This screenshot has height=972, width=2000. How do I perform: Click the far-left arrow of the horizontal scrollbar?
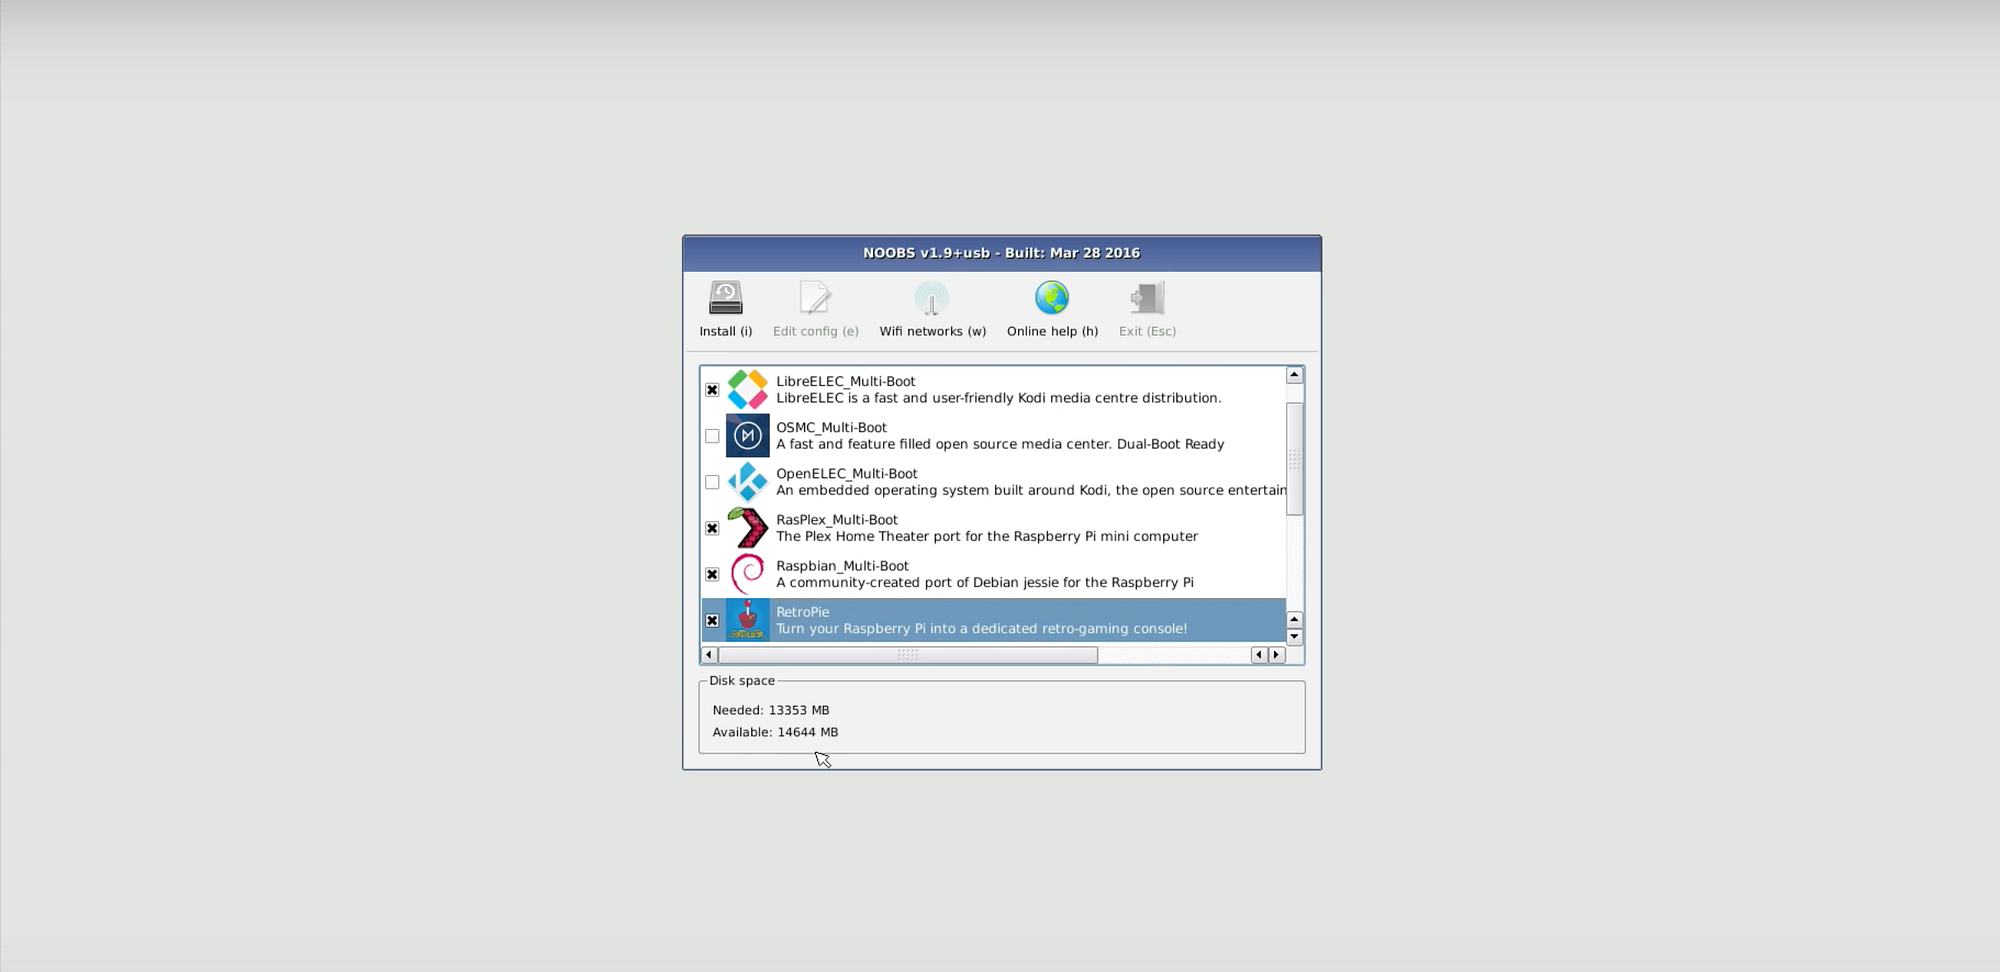[709, 655]
